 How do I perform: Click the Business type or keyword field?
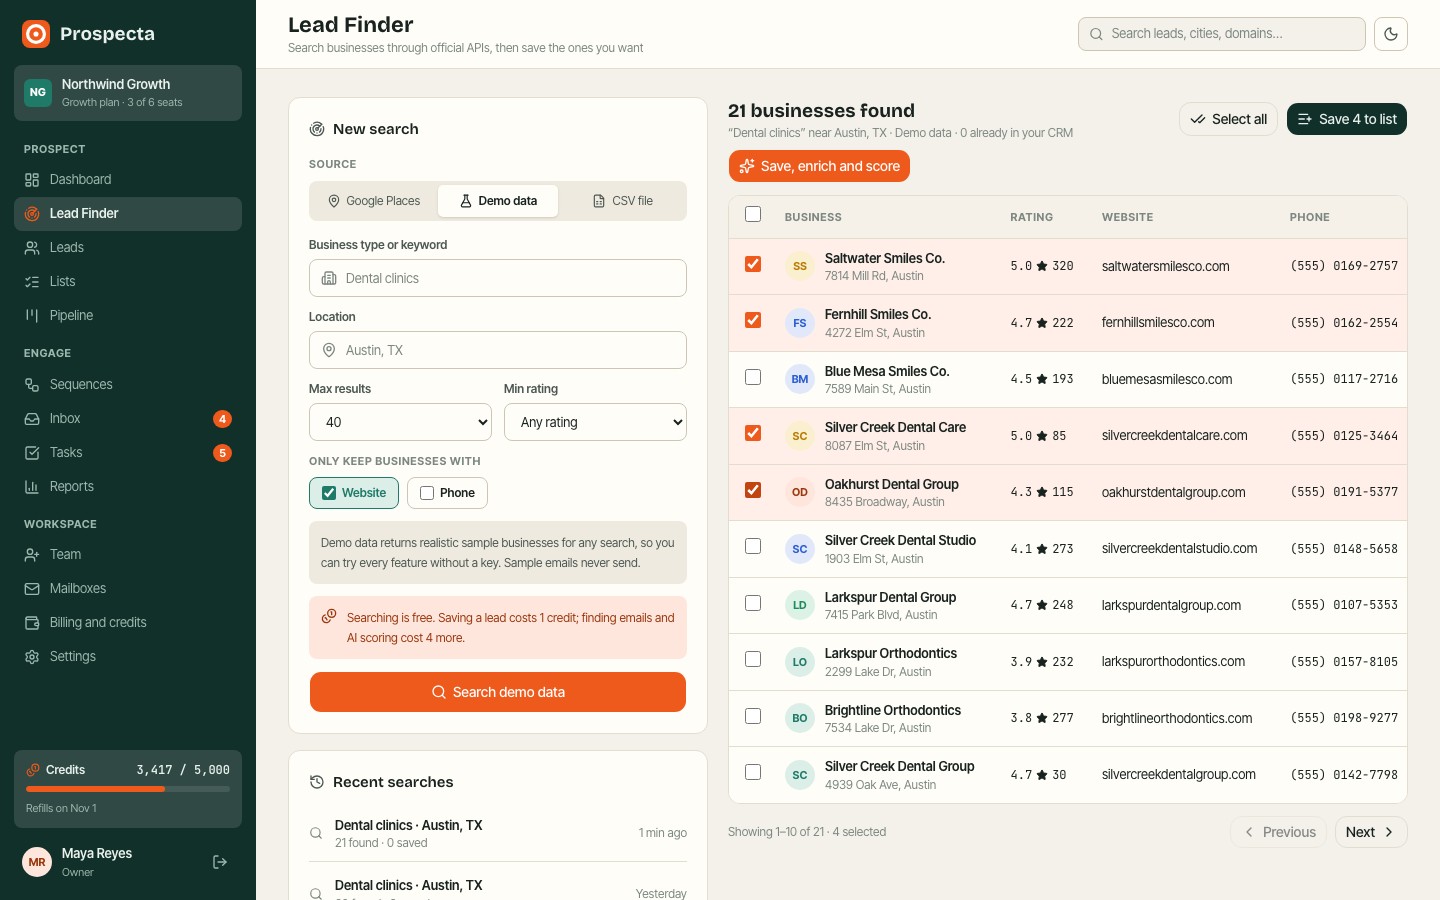pyautogui.click(x=498, y=278)
